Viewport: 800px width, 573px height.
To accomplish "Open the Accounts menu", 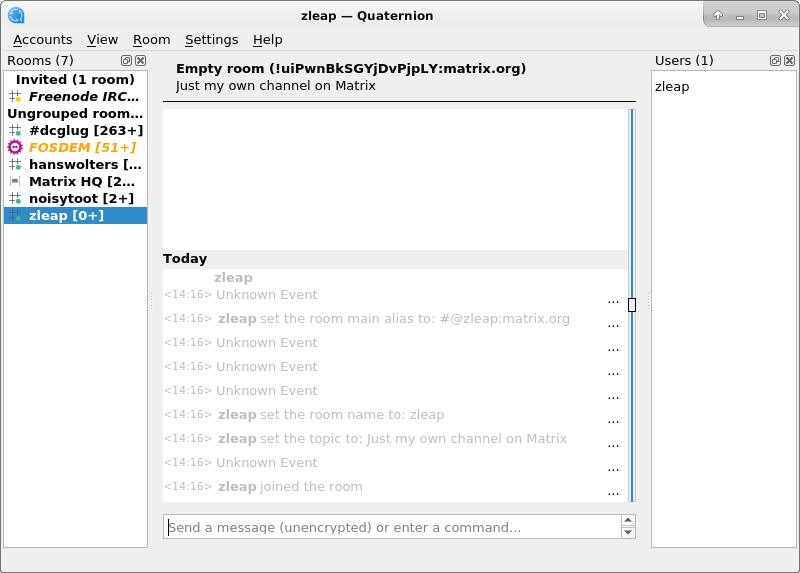I will click(42, 39).
